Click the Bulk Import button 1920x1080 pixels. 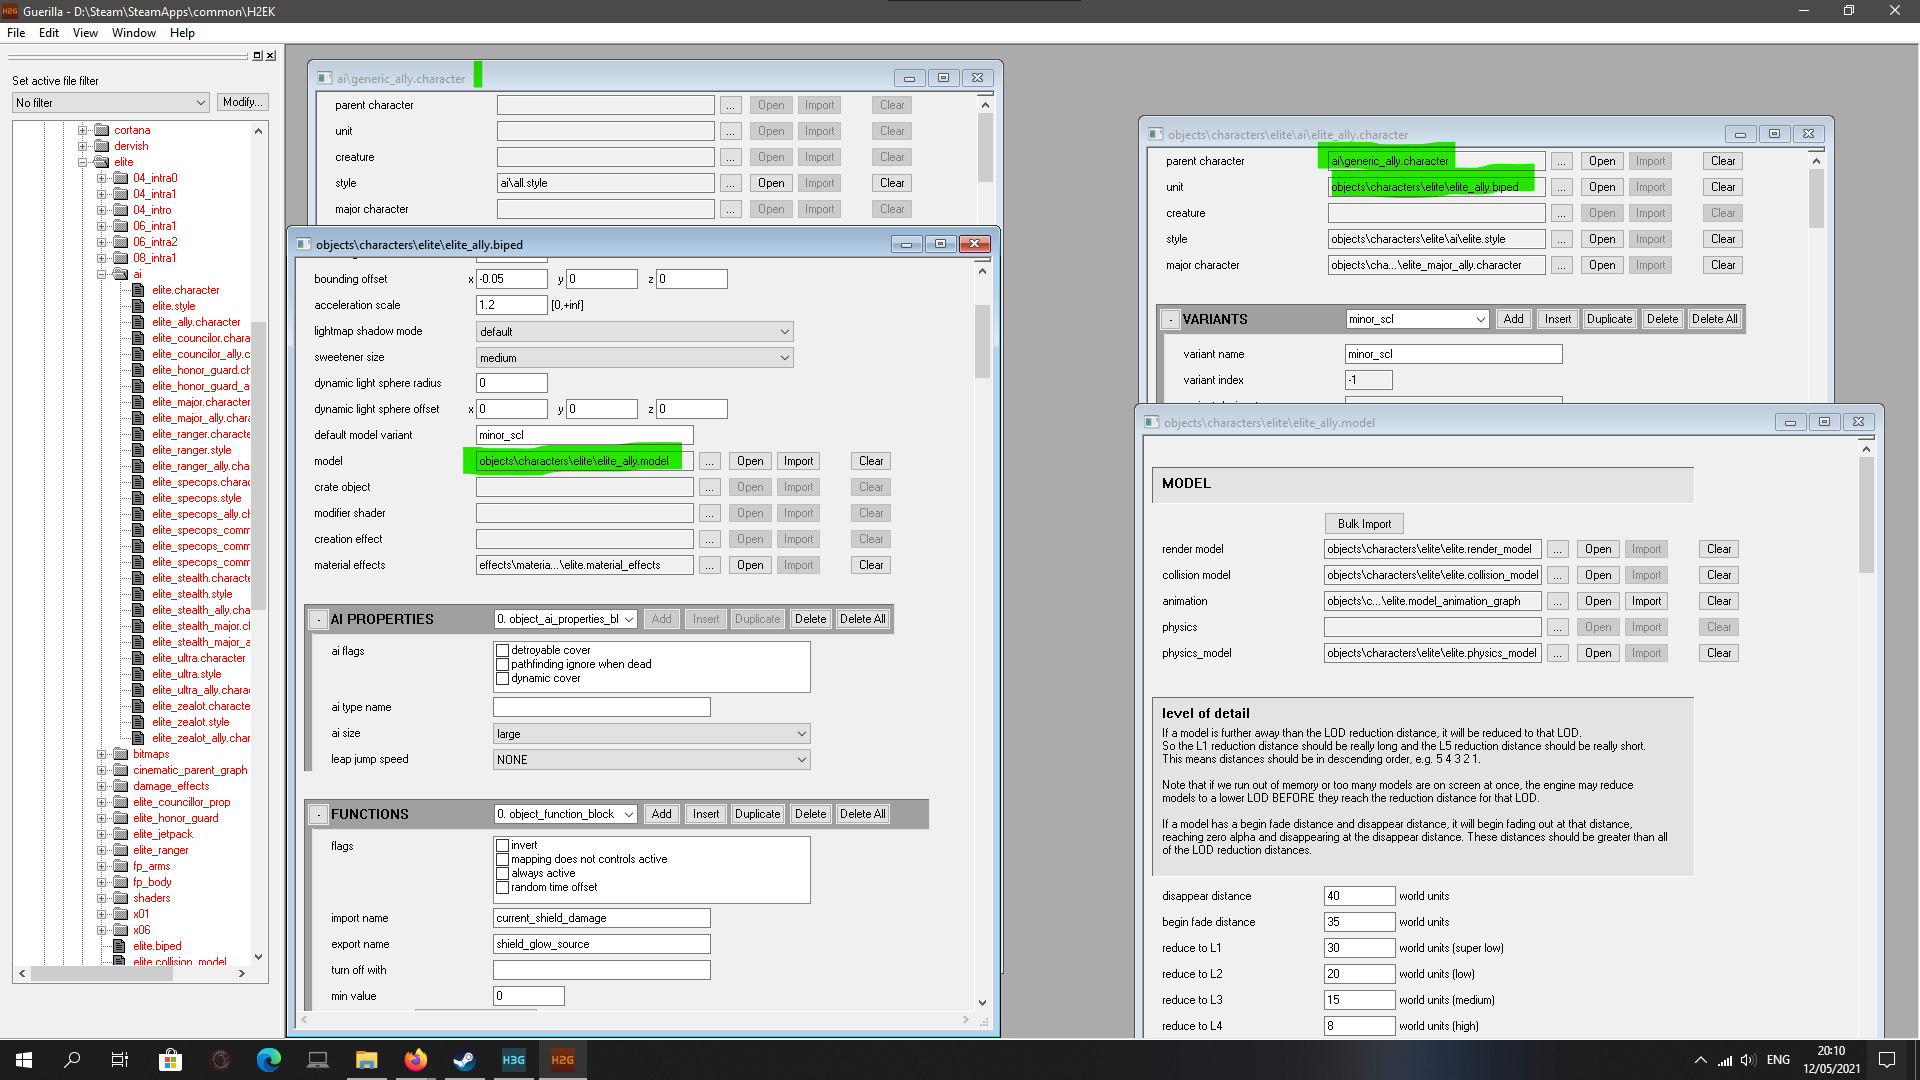[1364, 524]
